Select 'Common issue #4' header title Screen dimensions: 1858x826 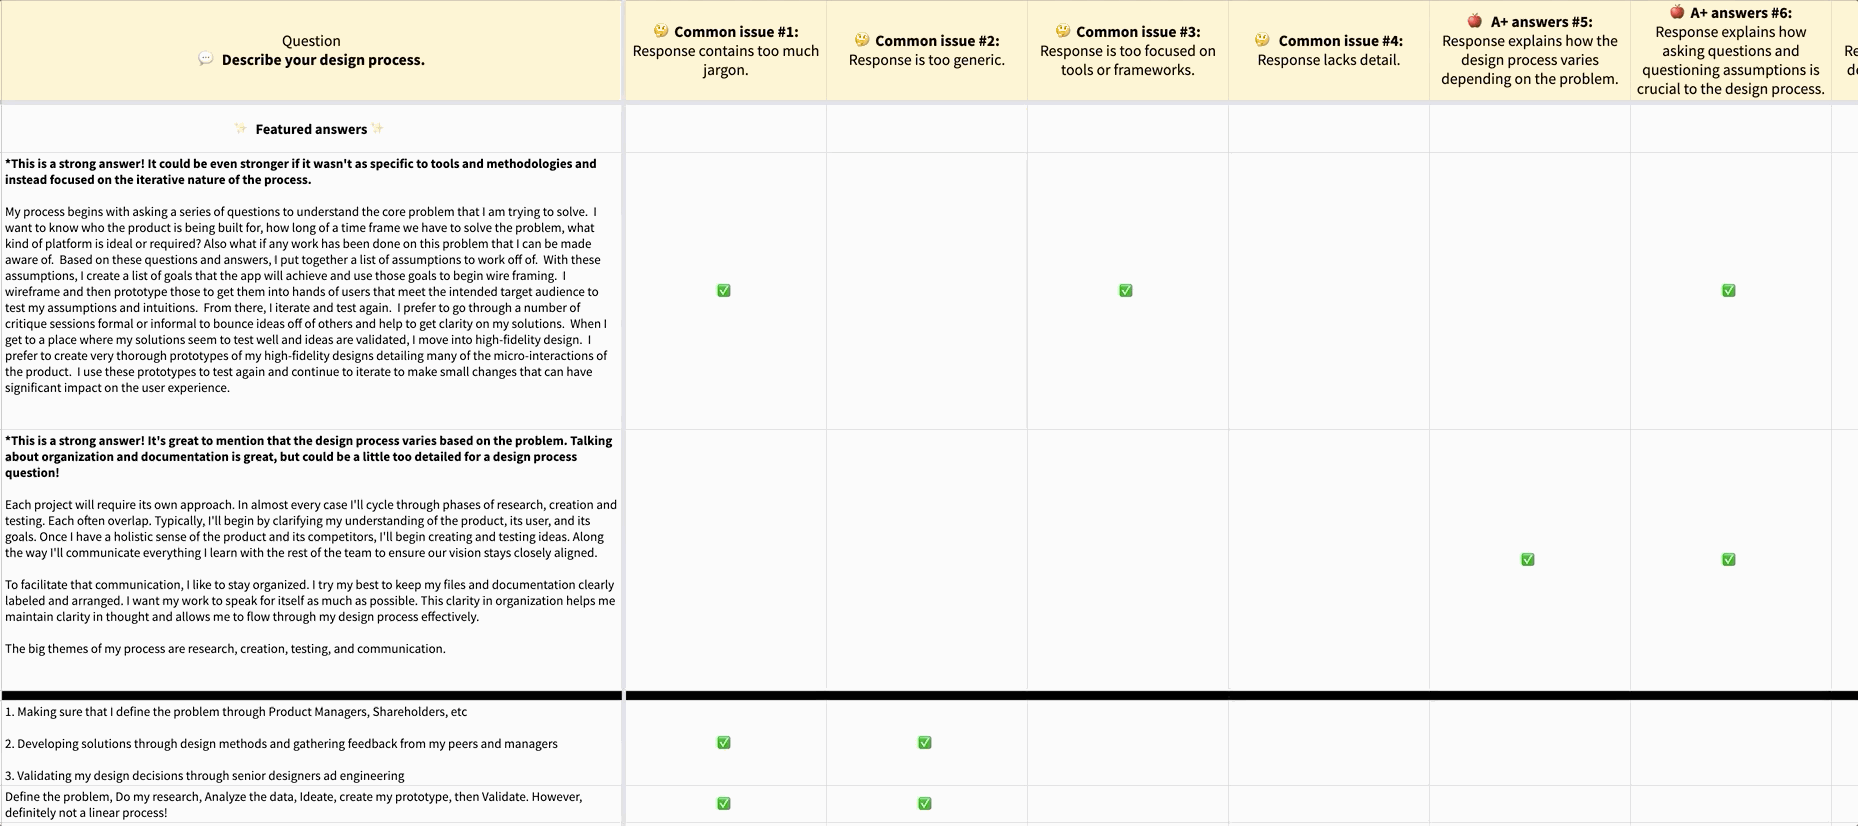(x=1340, y=41)
